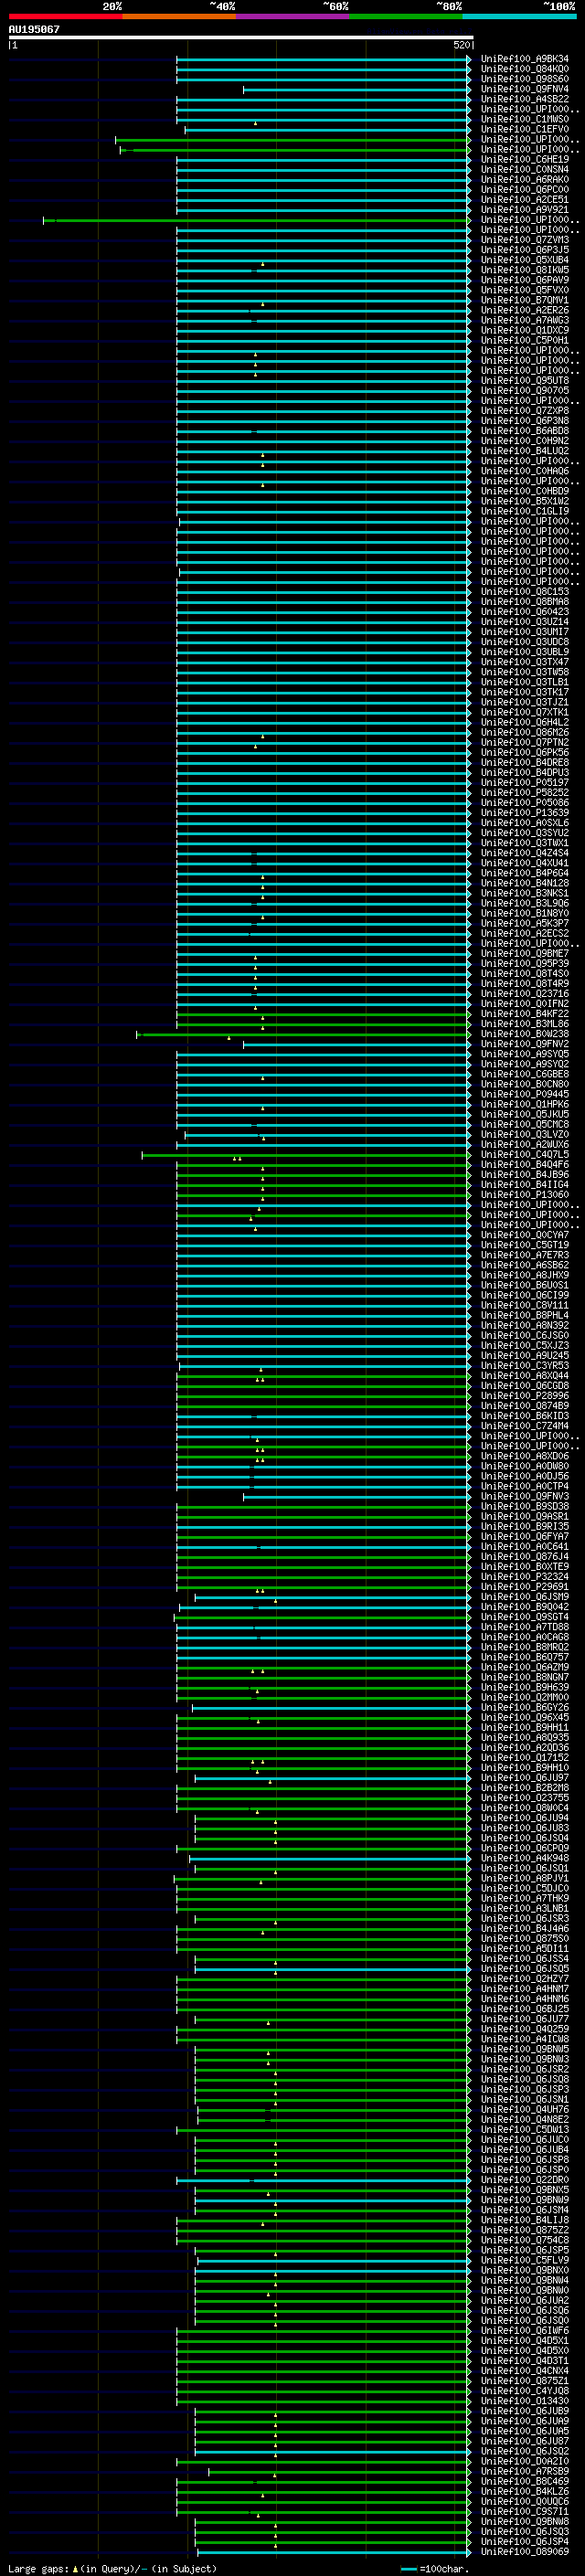Select the UniRef100_A2ECS2 label
Viewport: 585px width, 2576px height.
point(525,933)
